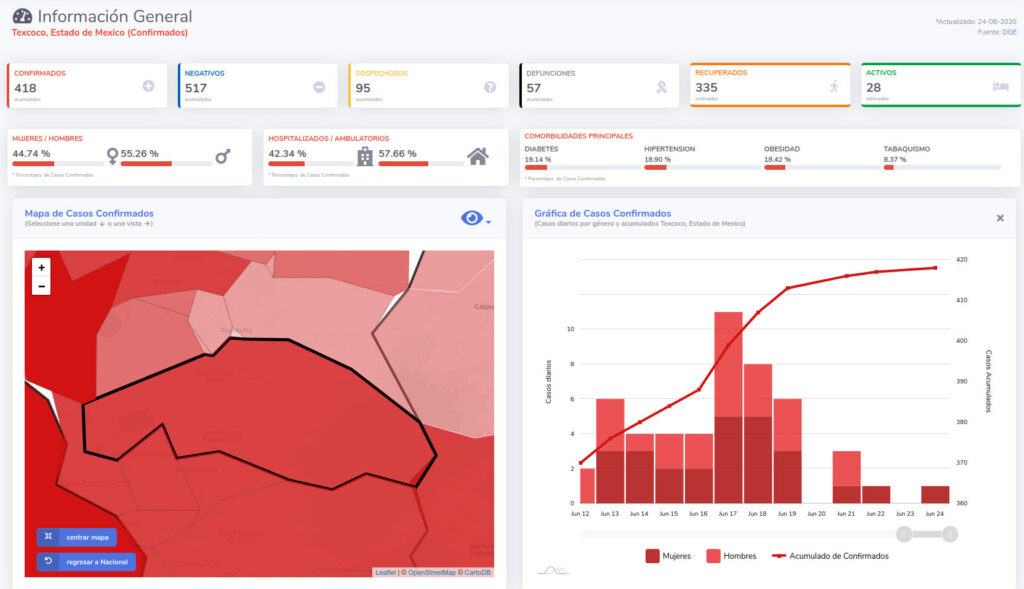1024x589 pixels.
Task: Click the dashboard gauge icon beside Información General
Action: (22, 17)
